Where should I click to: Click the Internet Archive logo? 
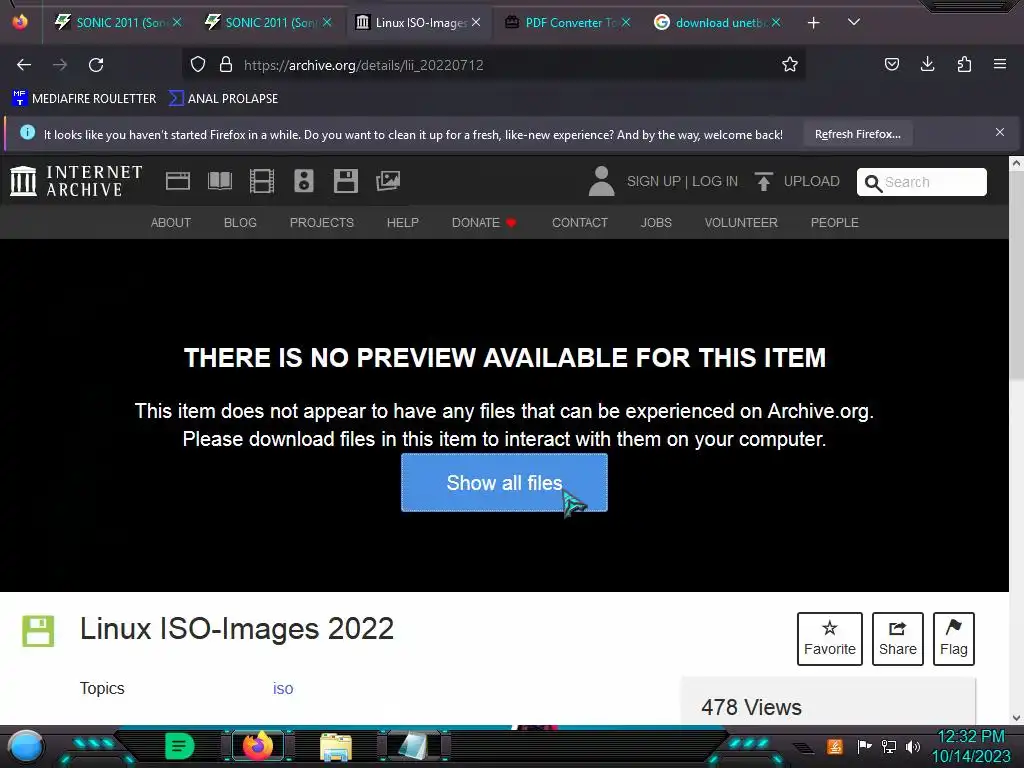point(76,181)
